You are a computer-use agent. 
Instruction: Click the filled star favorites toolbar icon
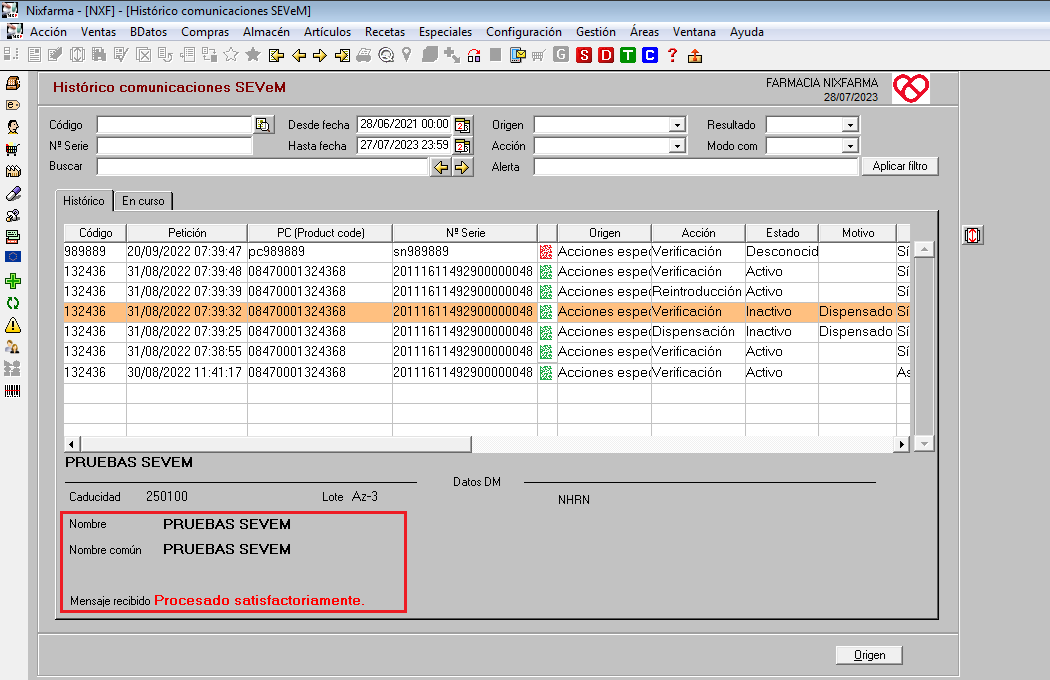click(x=253, y=55)
